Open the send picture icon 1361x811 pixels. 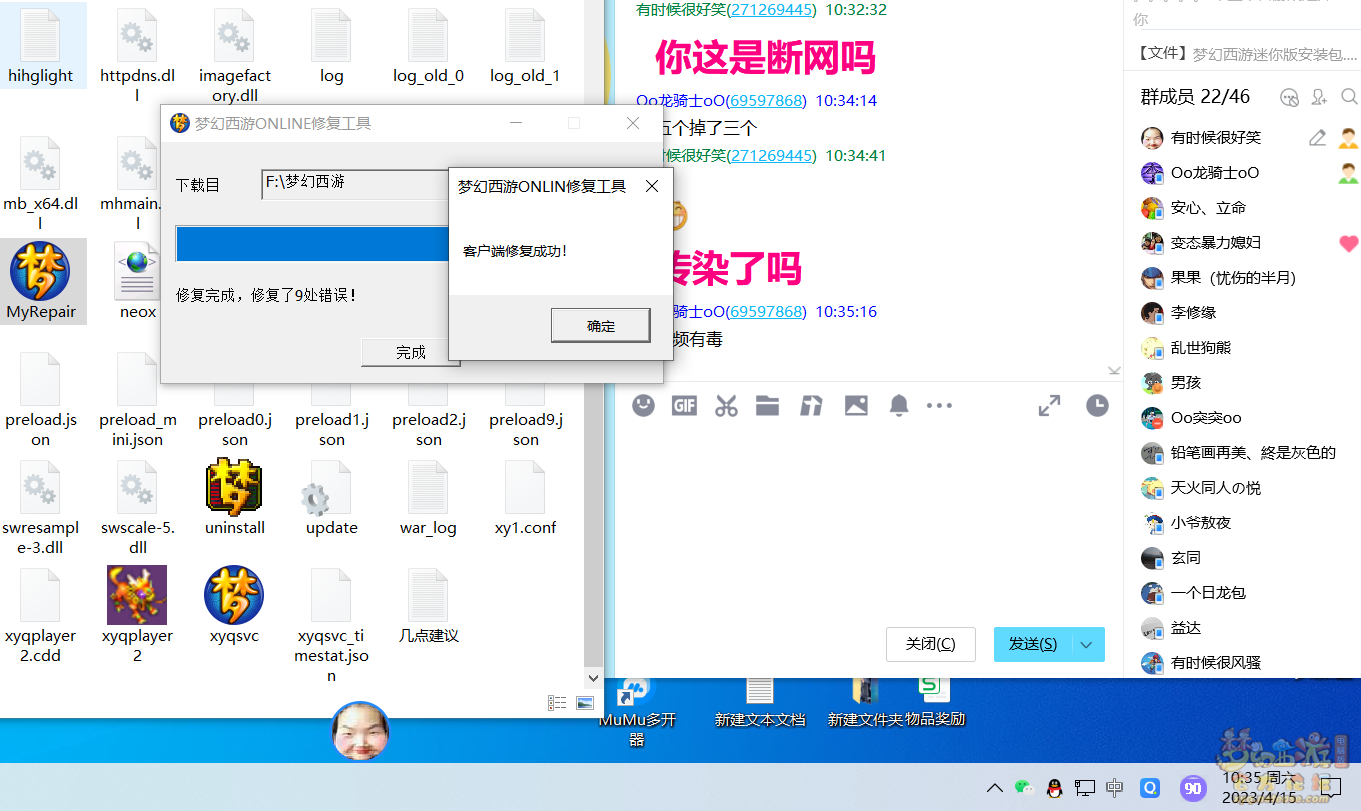click(856, 406)
